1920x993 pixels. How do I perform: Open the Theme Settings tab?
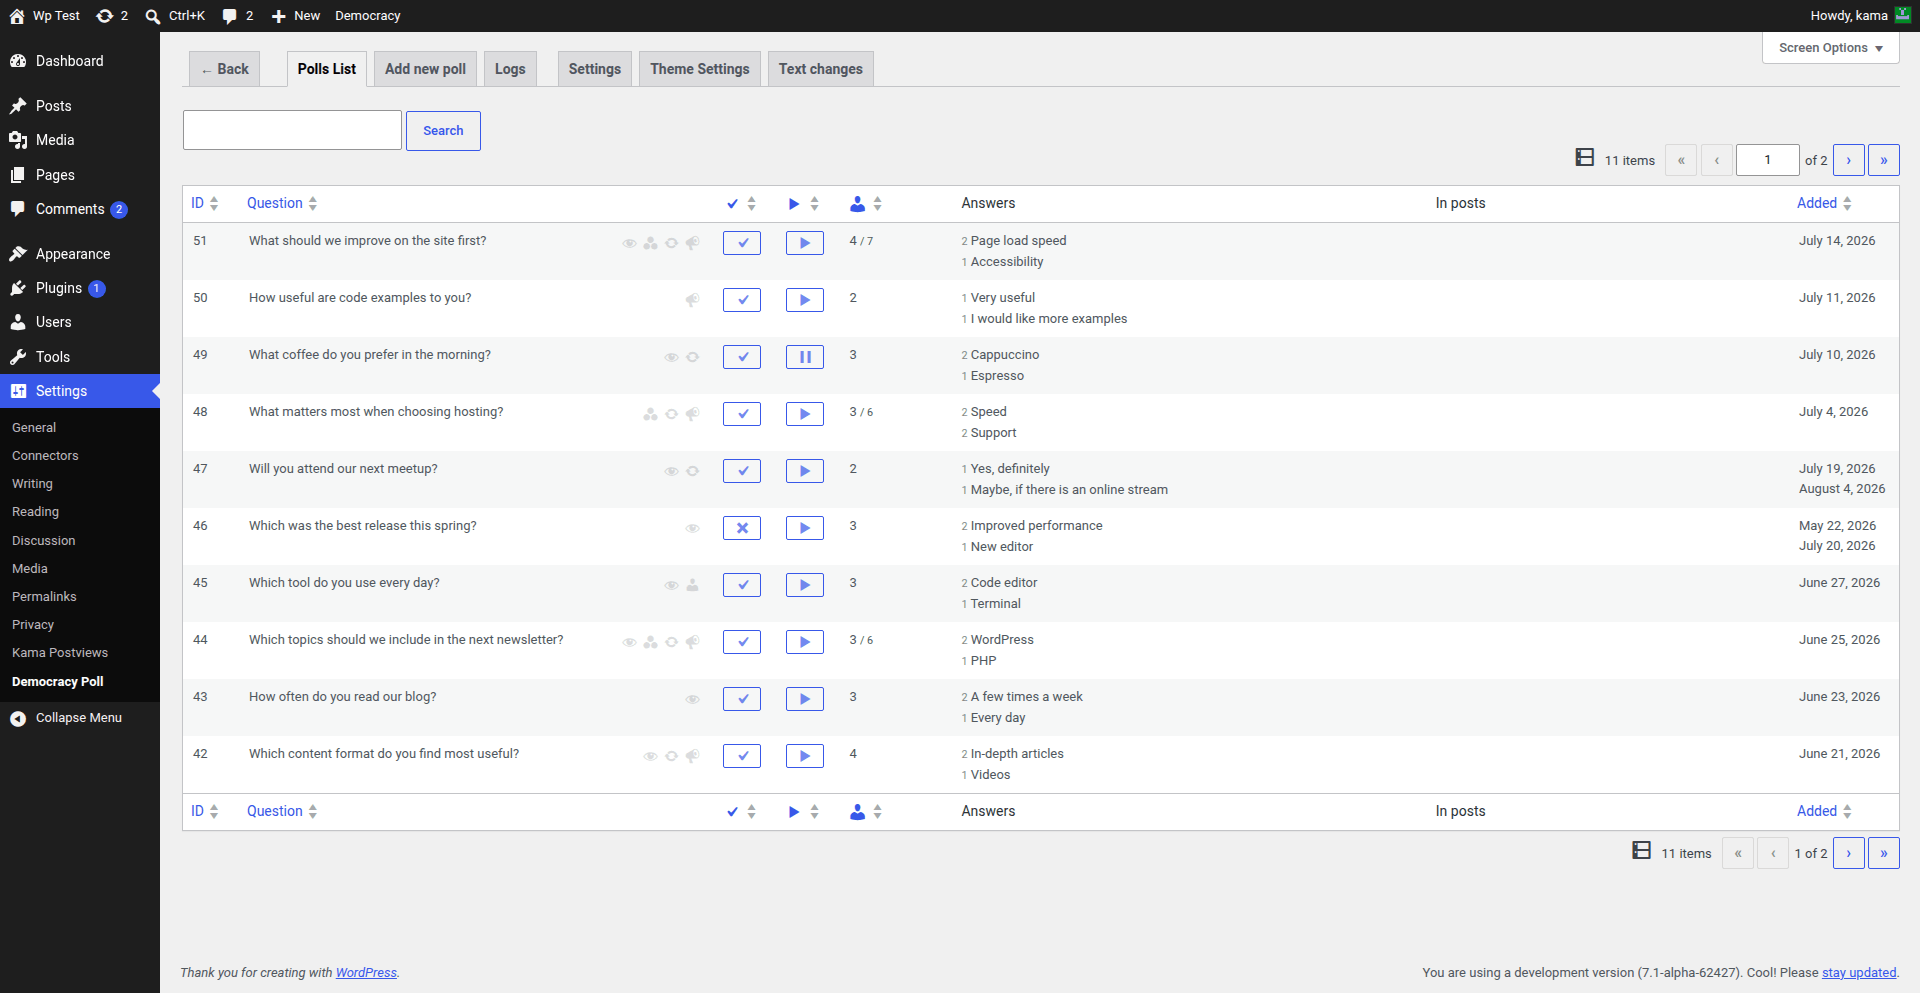tap(700, 69)
